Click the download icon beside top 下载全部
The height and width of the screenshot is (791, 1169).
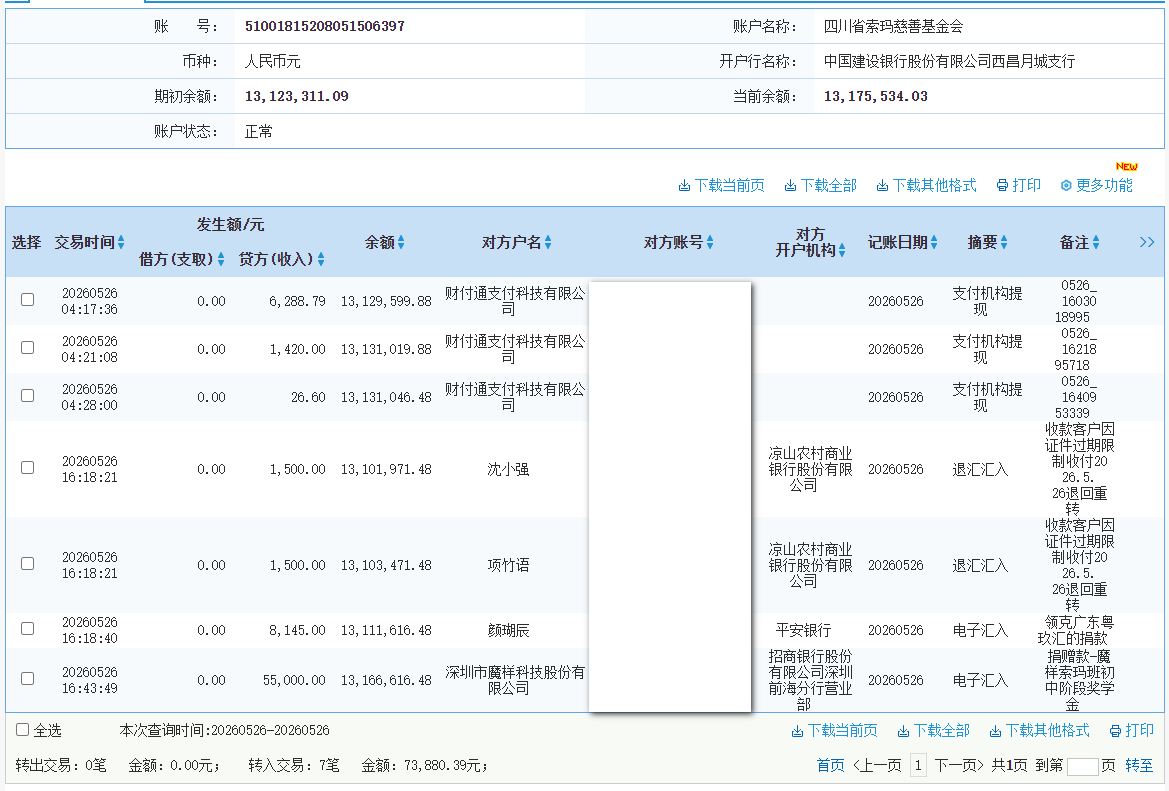click(790, 186)
